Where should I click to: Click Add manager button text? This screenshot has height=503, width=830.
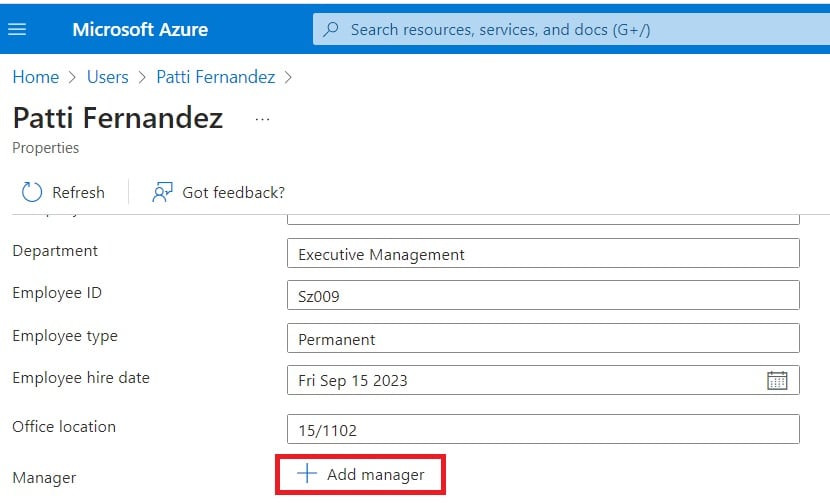pyautogui.click(x=376, y=475)
